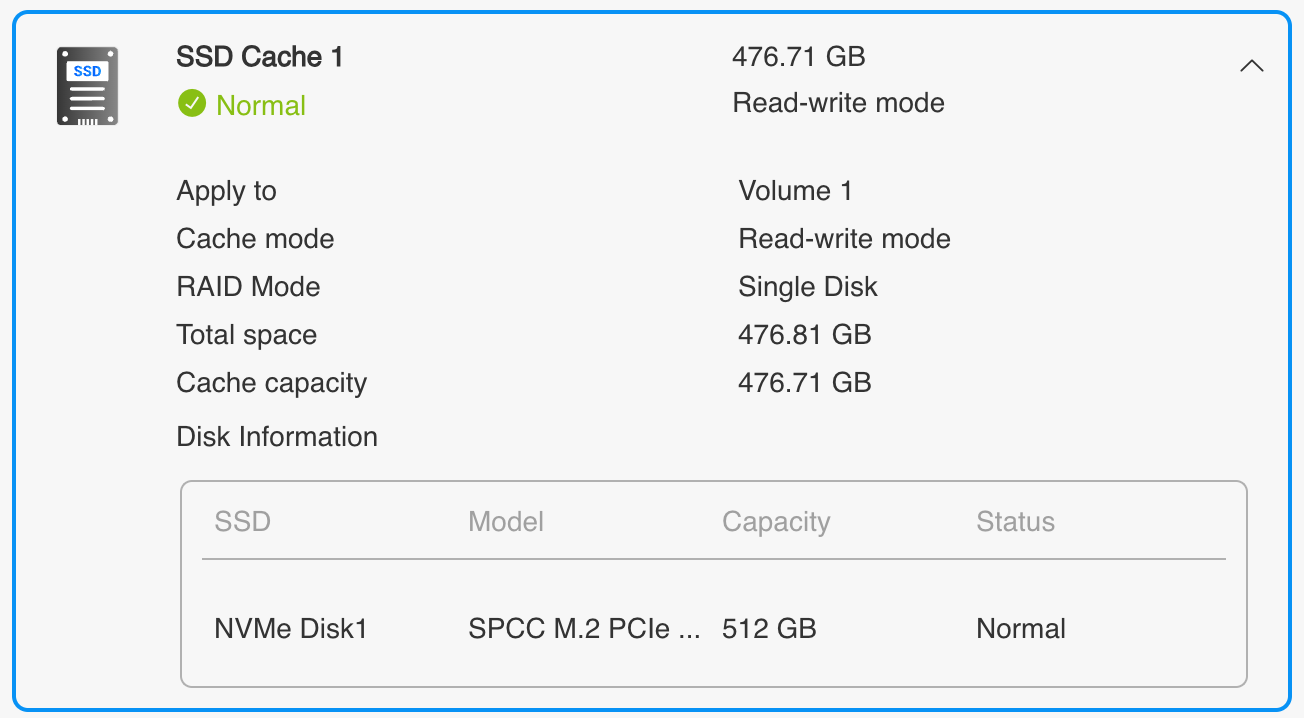Click the SSD drive icon
The width and height of the screenshot is (1304, 718).
coord(87,86)
